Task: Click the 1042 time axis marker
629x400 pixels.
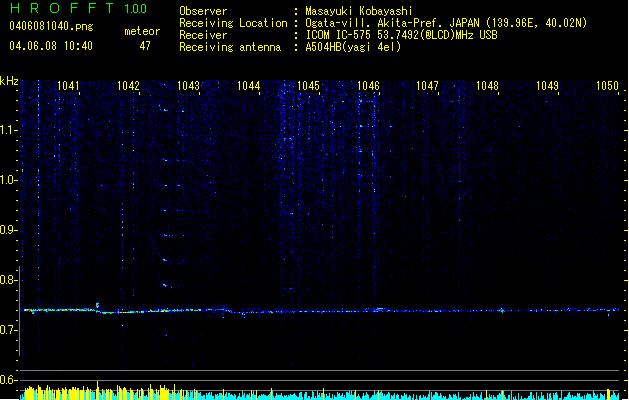Action: (x=128, y=86)
